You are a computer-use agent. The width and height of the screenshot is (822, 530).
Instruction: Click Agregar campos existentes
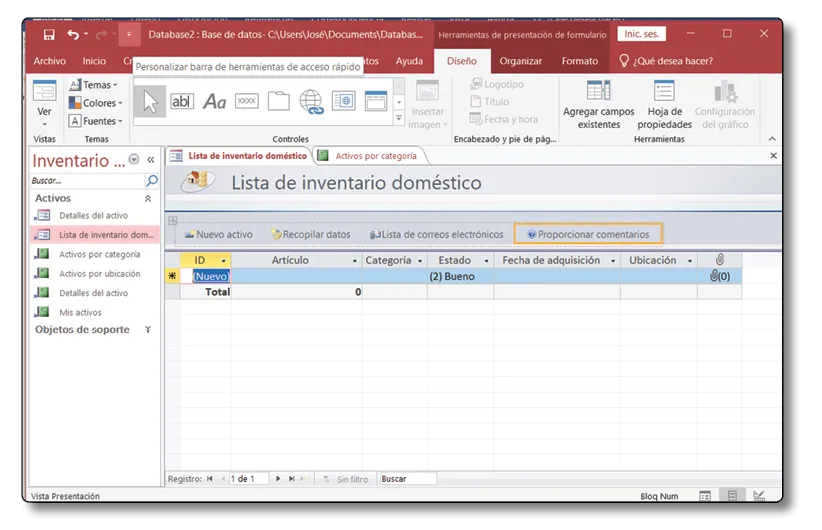click(x=598, y=106)
